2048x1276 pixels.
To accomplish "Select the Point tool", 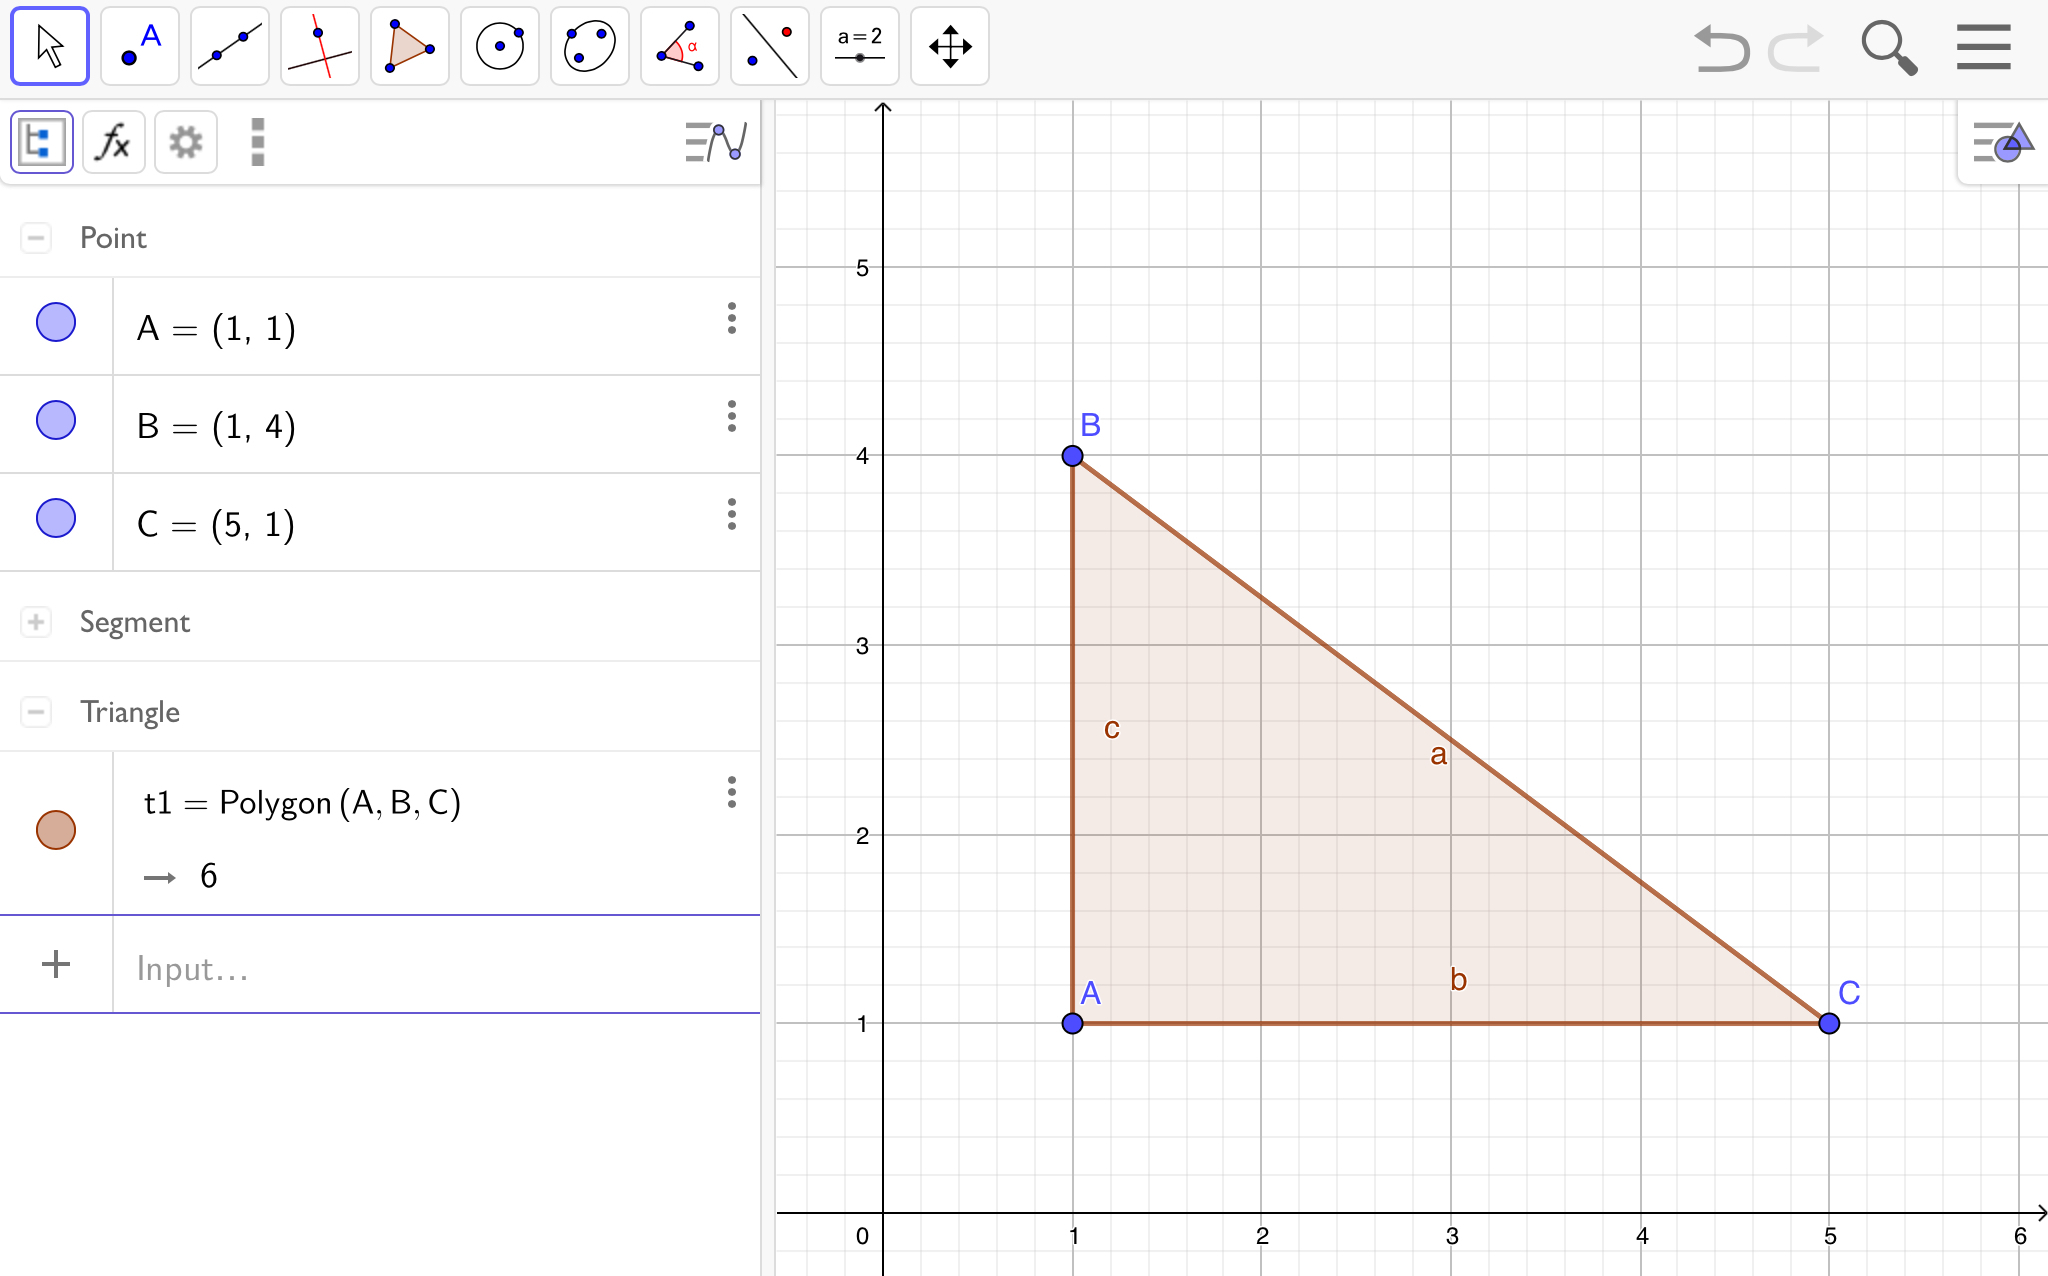I will [140, 46].
